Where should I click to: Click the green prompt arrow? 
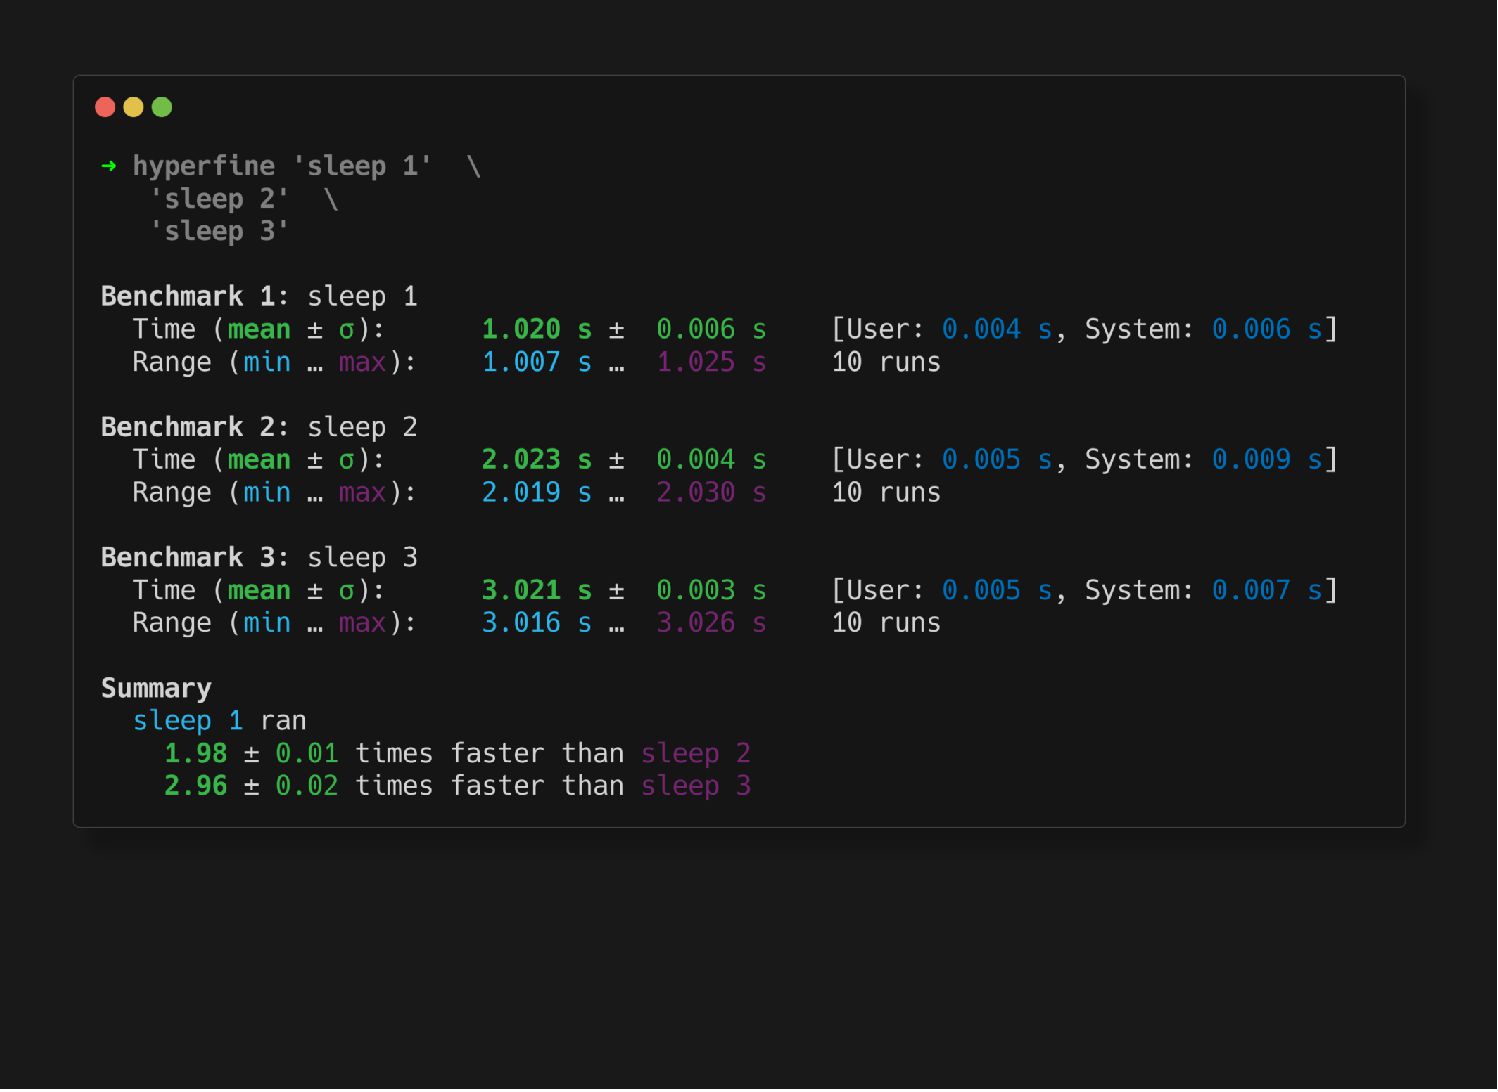click(x=109, y=165)
